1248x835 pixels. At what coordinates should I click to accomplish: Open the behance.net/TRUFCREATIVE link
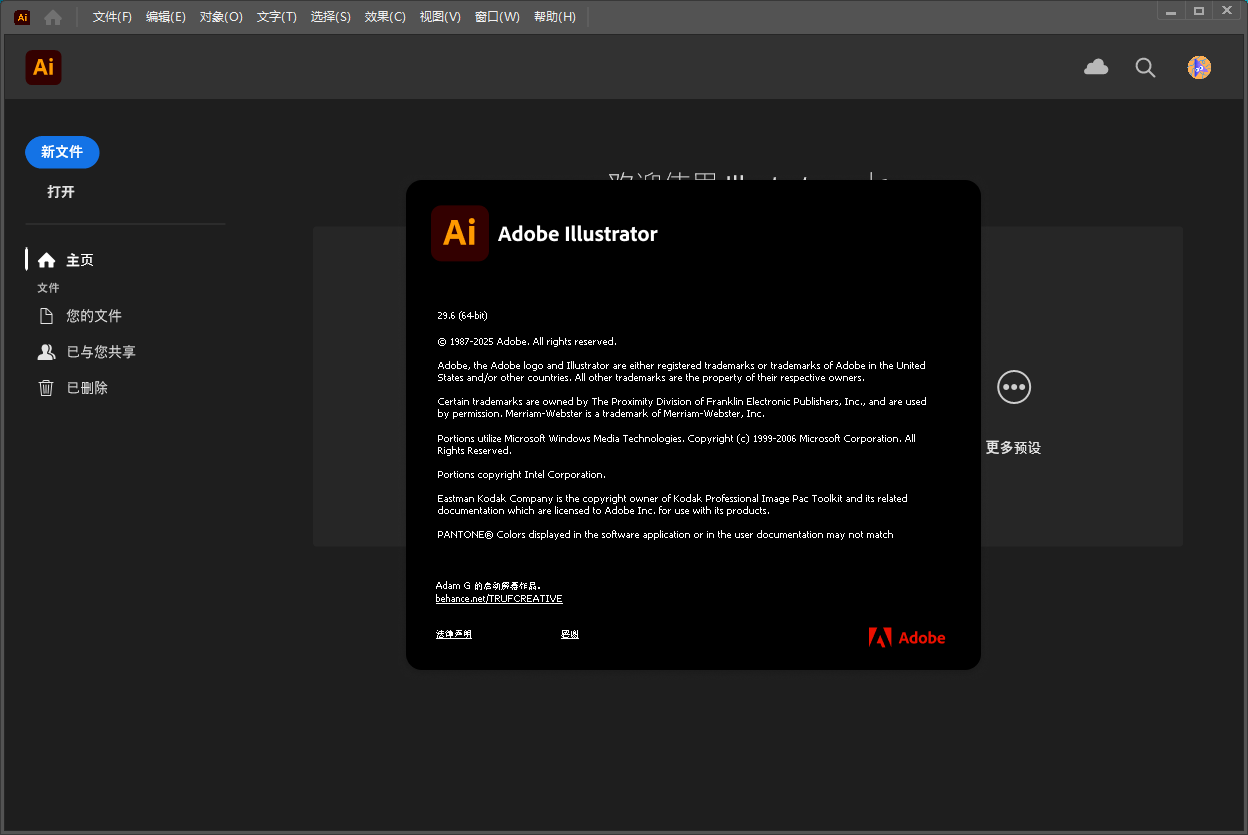click(x=499, y=598)
